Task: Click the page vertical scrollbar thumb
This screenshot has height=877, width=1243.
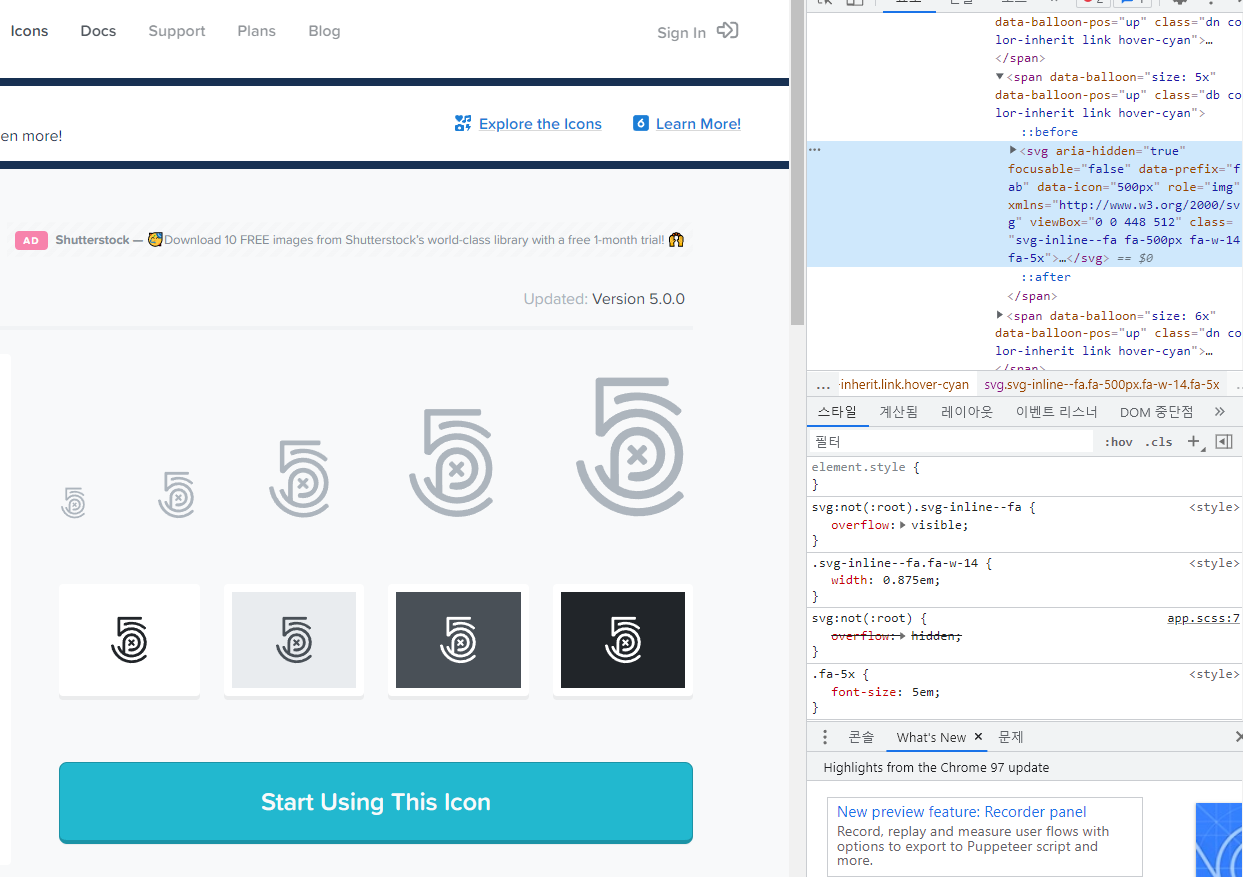Action: [797, 162]
